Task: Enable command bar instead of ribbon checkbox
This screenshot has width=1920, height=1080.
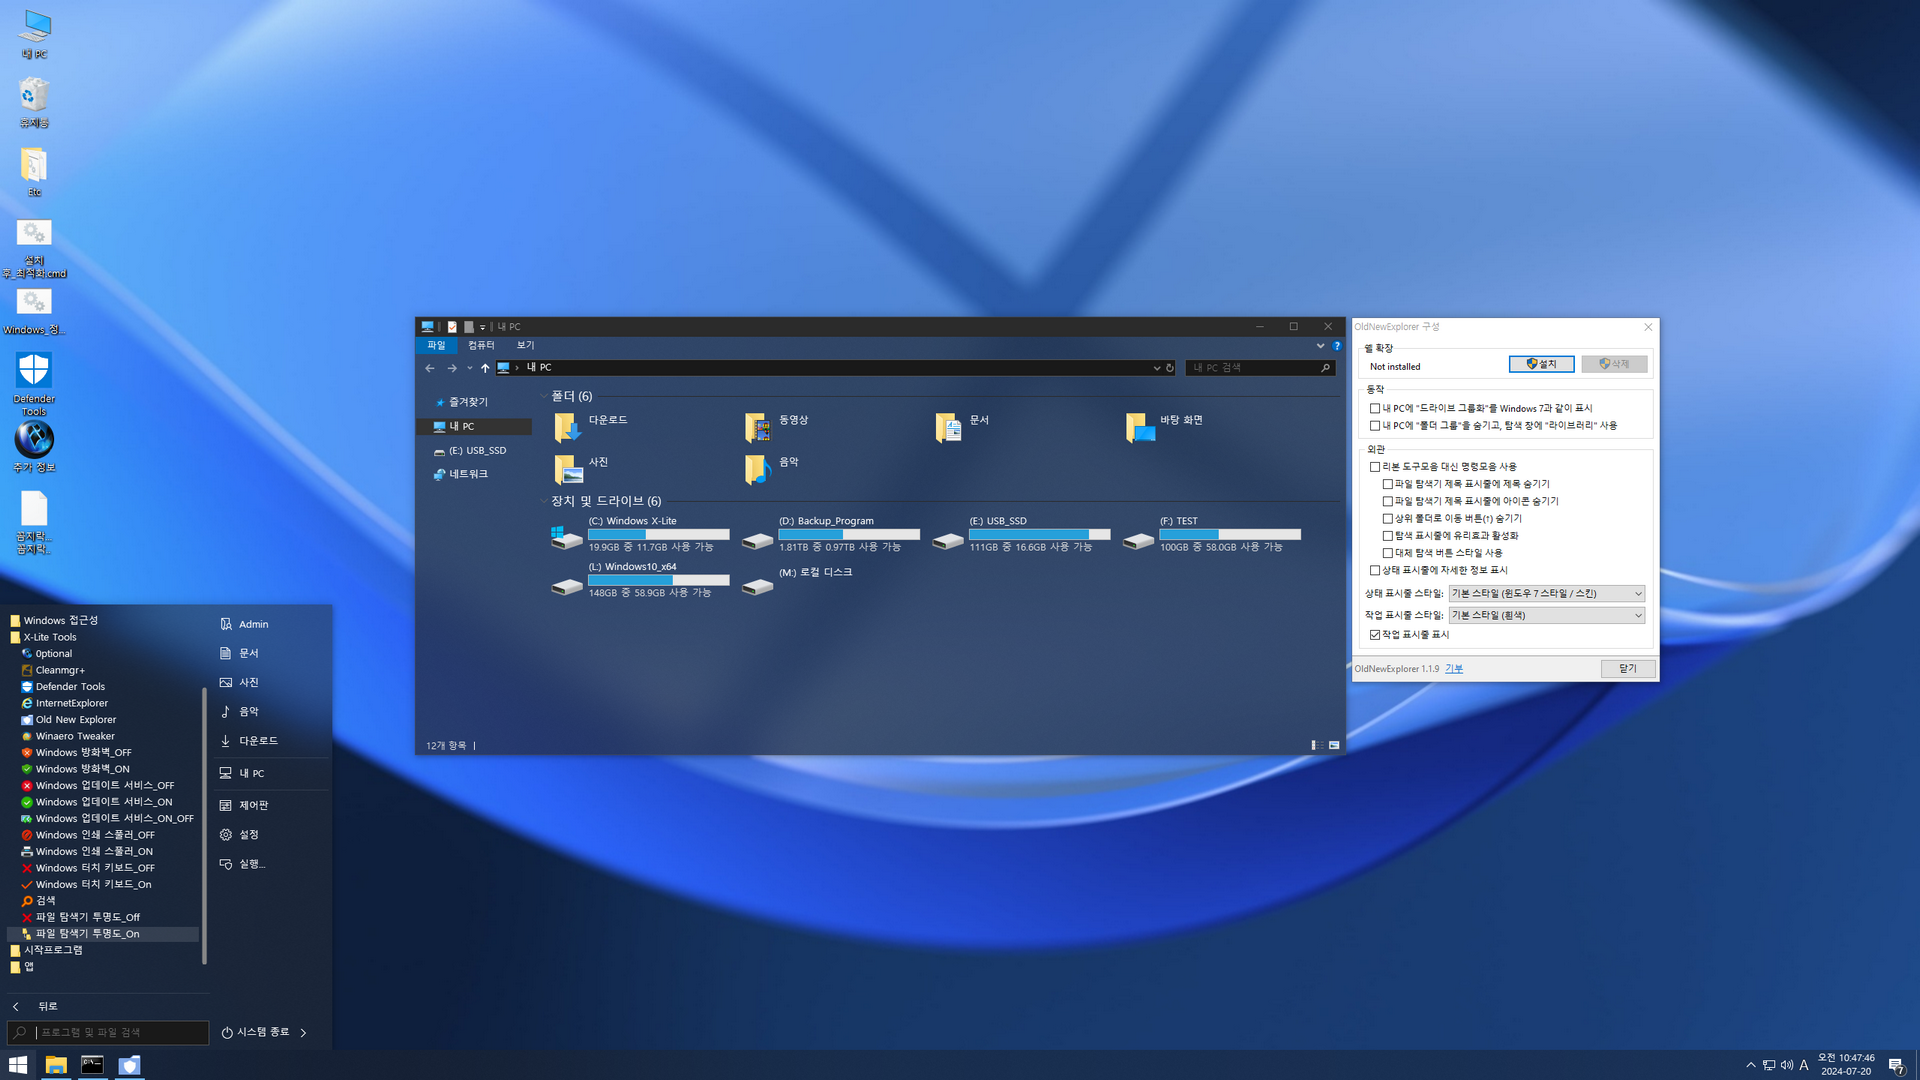Action: click(1375, 467)
